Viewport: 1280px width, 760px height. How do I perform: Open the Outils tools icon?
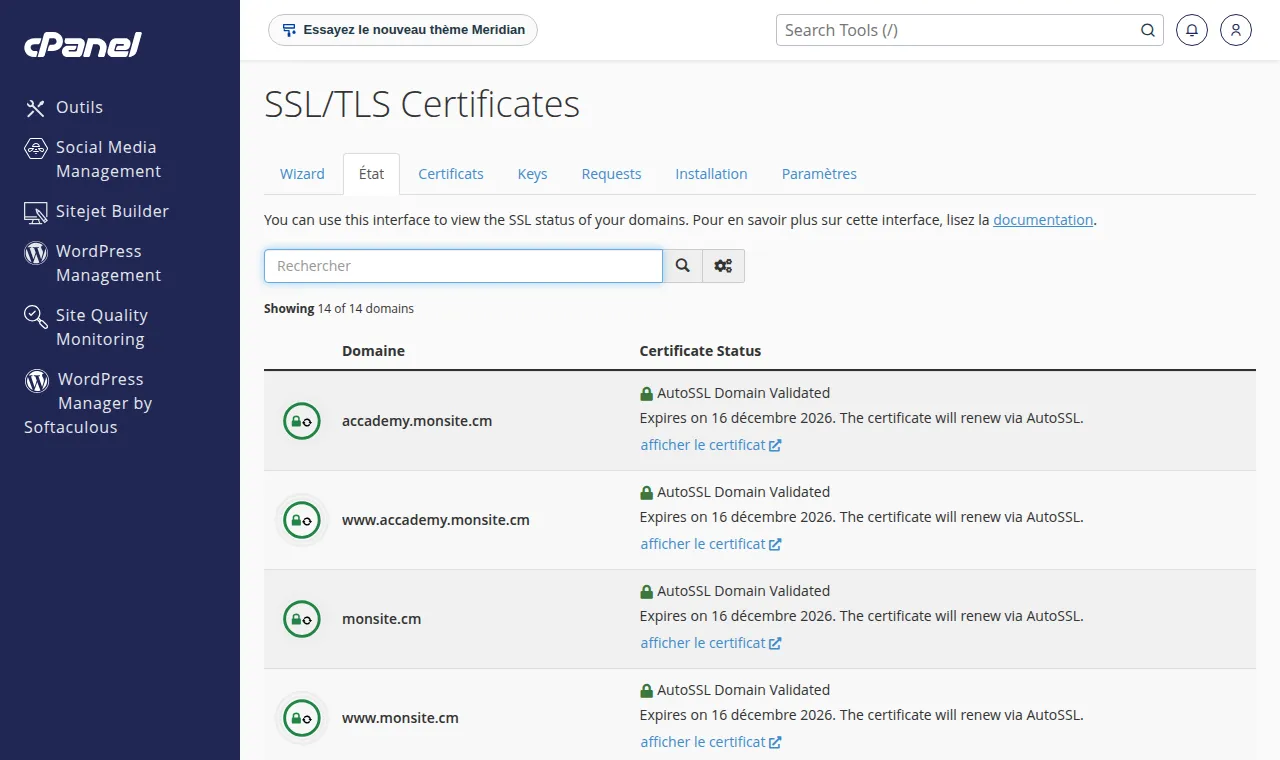tap(36, 108)
